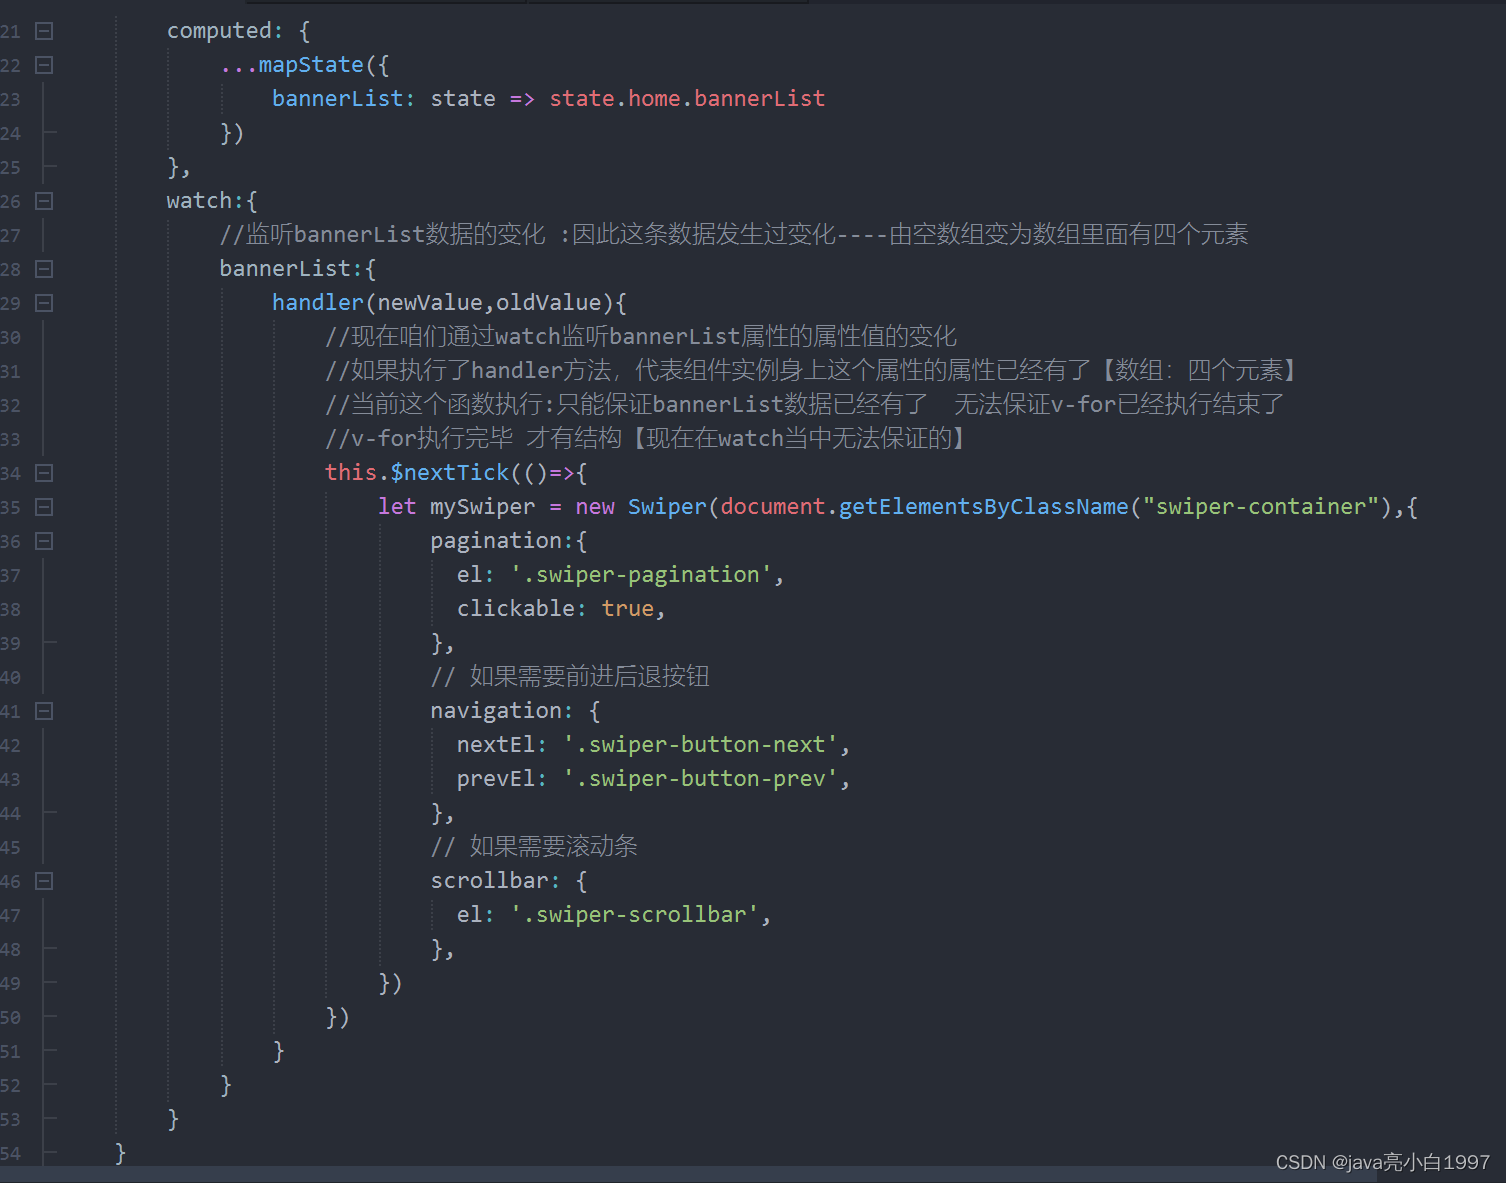Collapse the watch block fold marker on line 26
Image resolution: width=1506 pixels, height=1183 pixels.
point(44,201)
